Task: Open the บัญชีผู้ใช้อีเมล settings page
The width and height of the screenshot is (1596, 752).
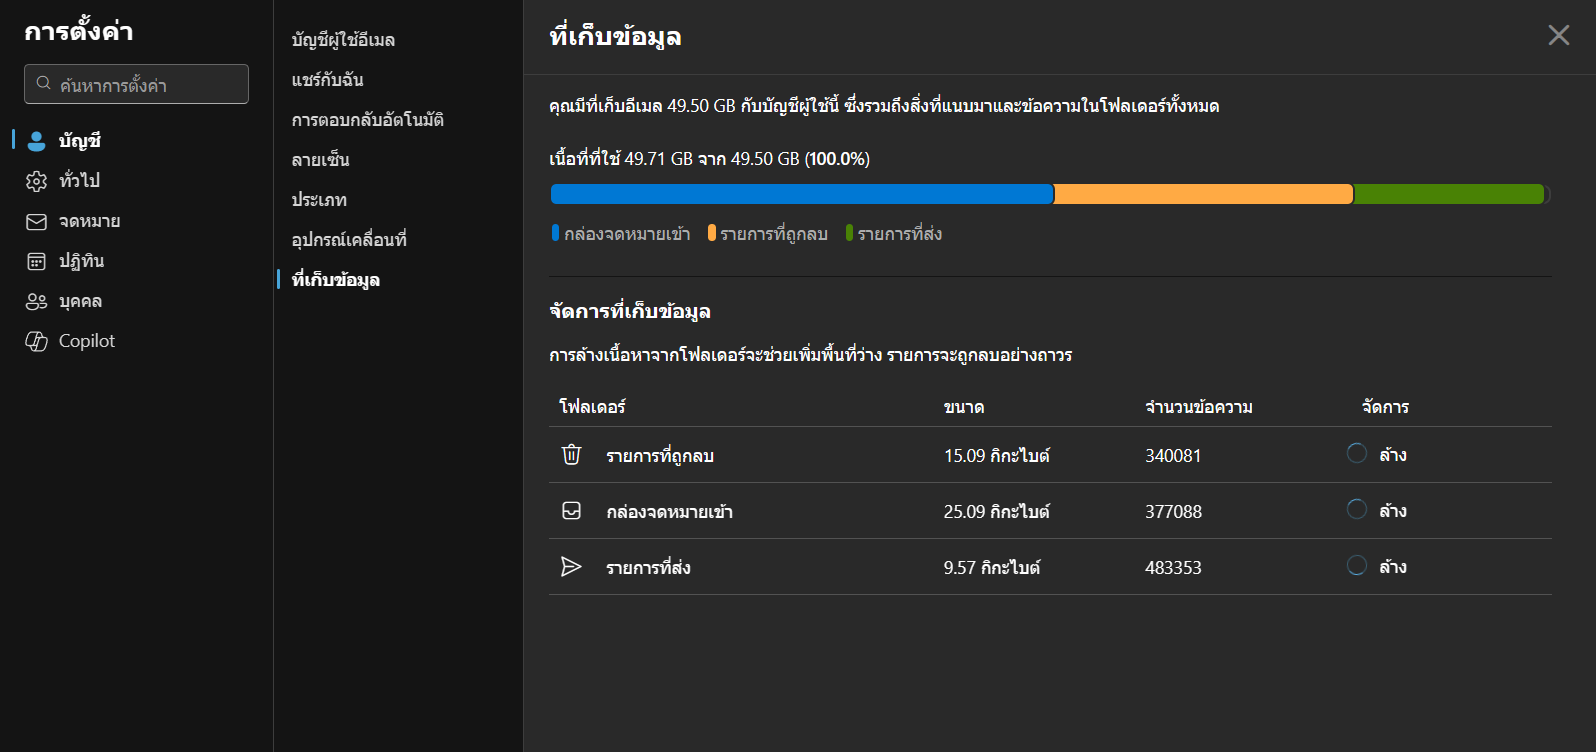Action: click(343, 40)
